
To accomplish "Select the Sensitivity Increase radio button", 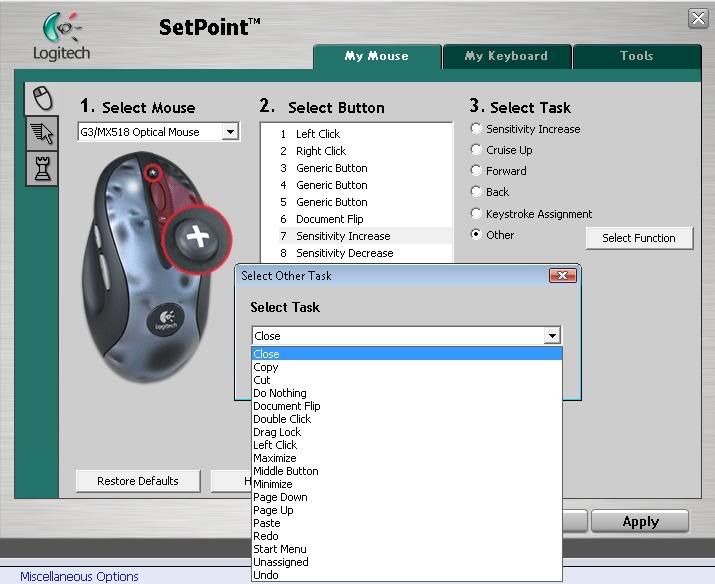I will click(x=476, y=129).
